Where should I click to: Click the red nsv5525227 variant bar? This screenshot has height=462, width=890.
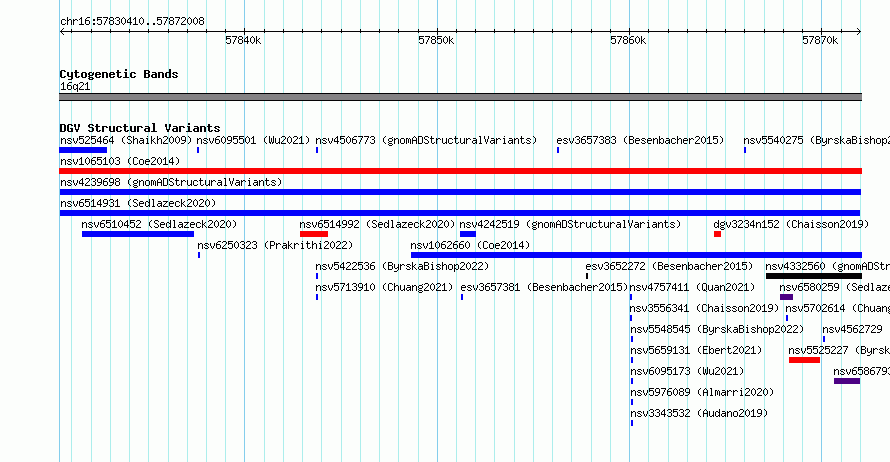click(804, 360)
